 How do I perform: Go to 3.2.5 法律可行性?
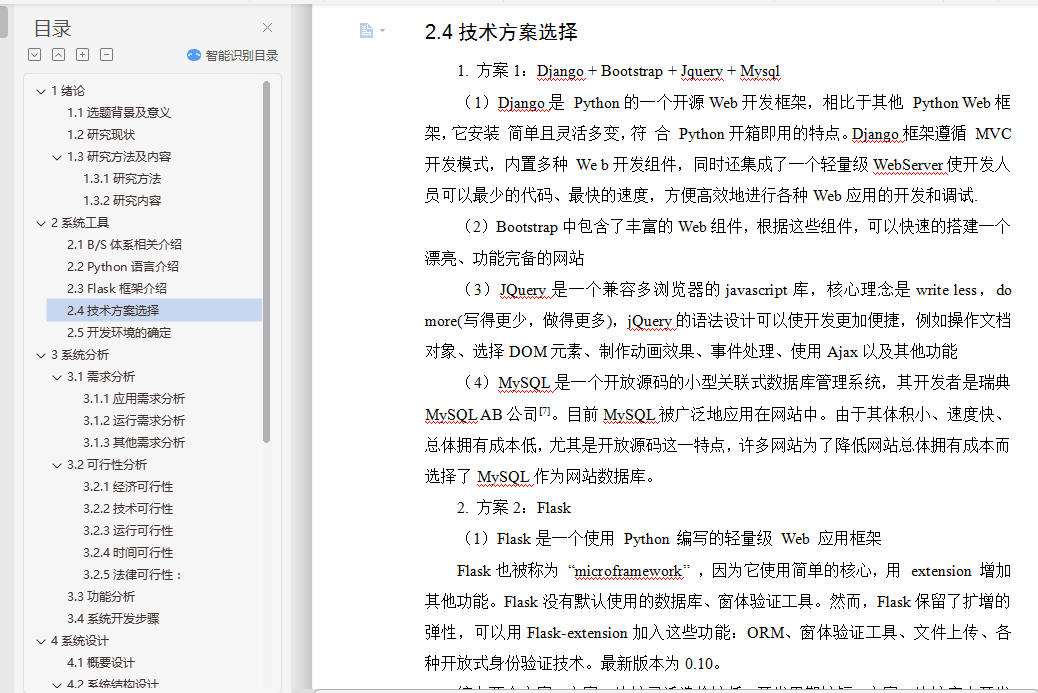click(132, 575)
